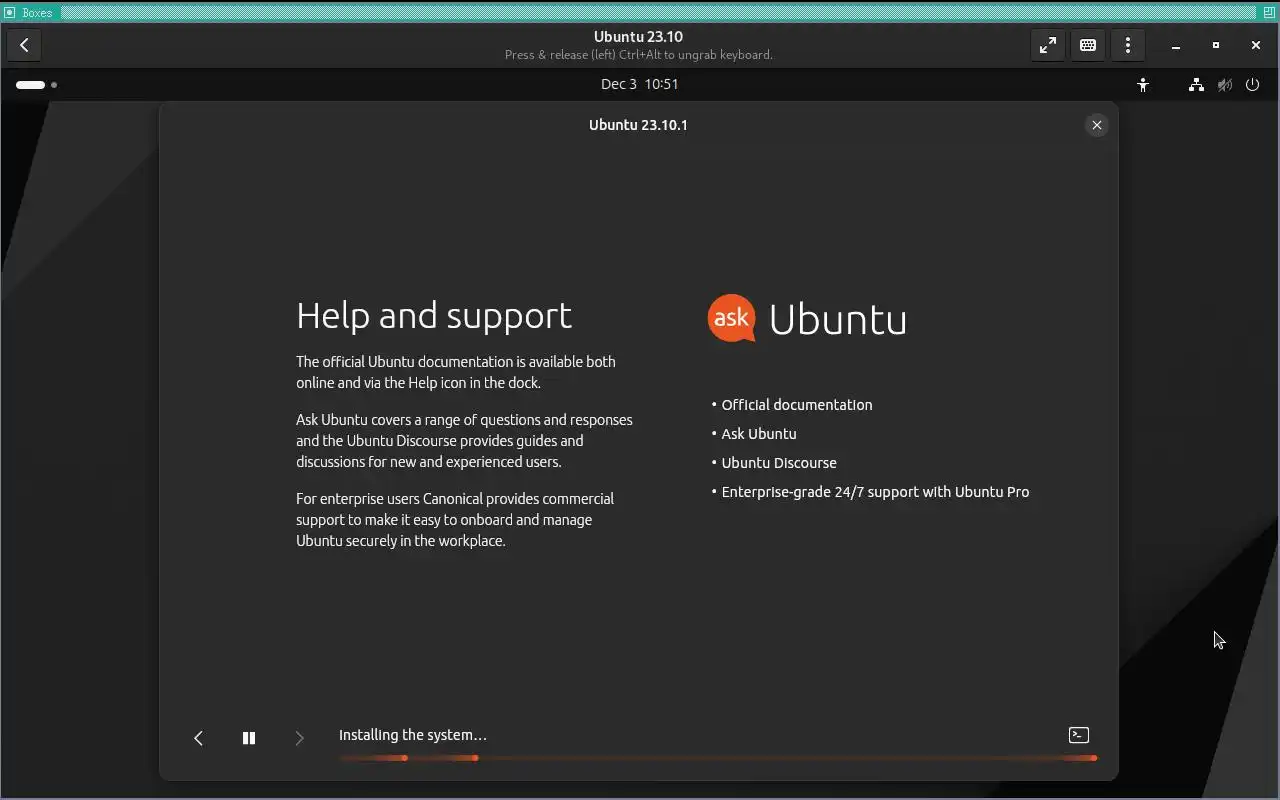Click the Boxes app icon in title bar
1280x800 pixels.
(10, 13)
